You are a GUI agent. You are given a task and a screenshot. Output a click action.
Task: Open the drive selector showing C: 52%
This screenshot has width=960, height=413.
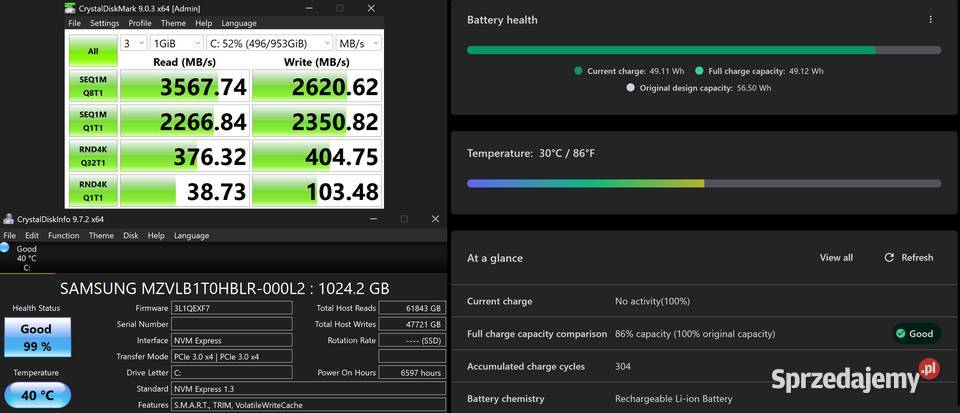(x=269, y=43)
